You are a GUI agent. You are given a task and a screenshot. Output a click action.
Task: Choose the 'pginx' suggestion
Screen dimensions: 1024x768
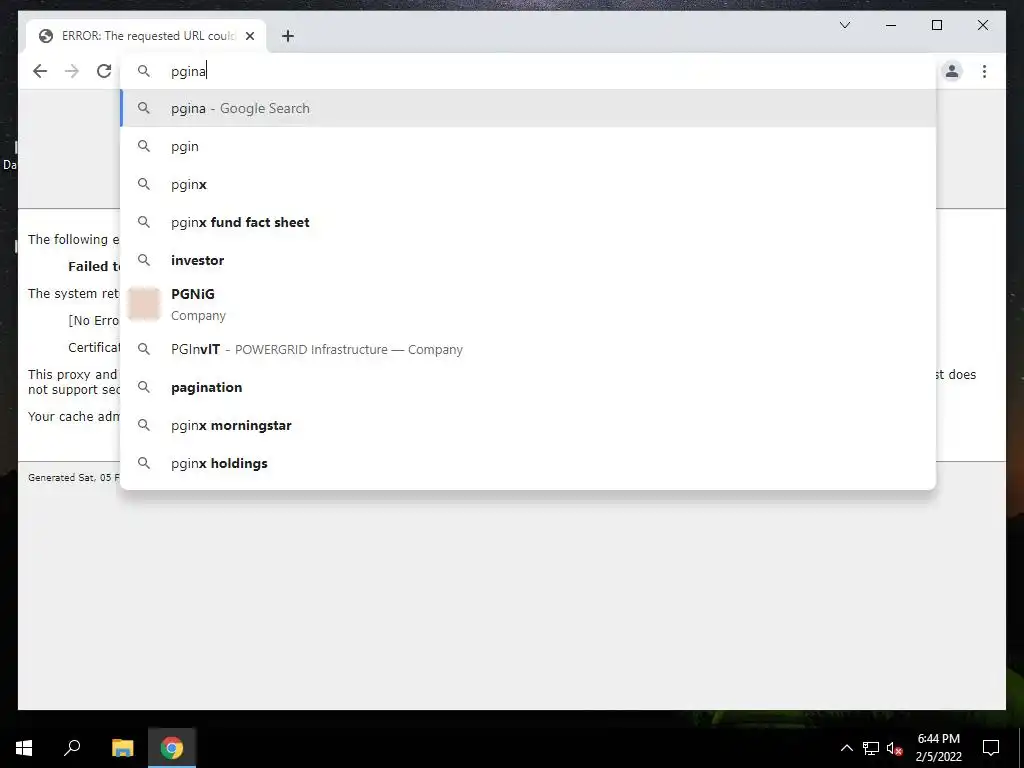pyautogui.click(x=528, y=184)
